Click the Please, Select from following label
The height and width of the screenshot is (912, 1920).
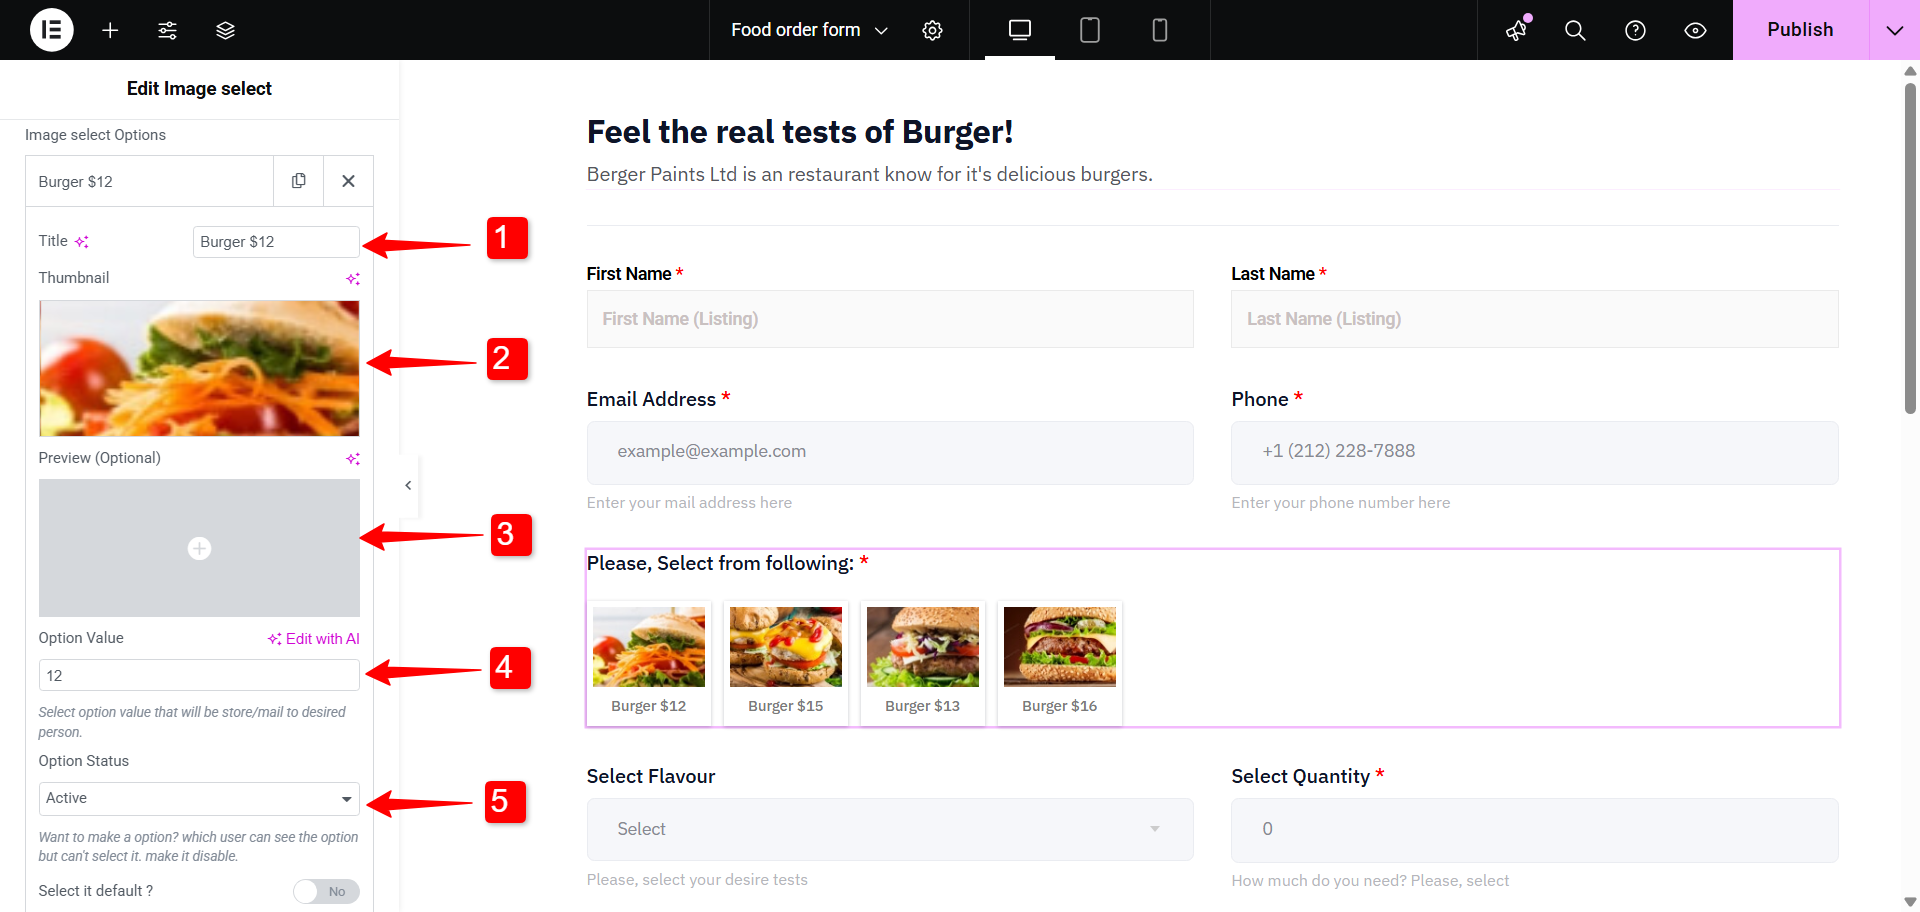[x=720, y=563]
